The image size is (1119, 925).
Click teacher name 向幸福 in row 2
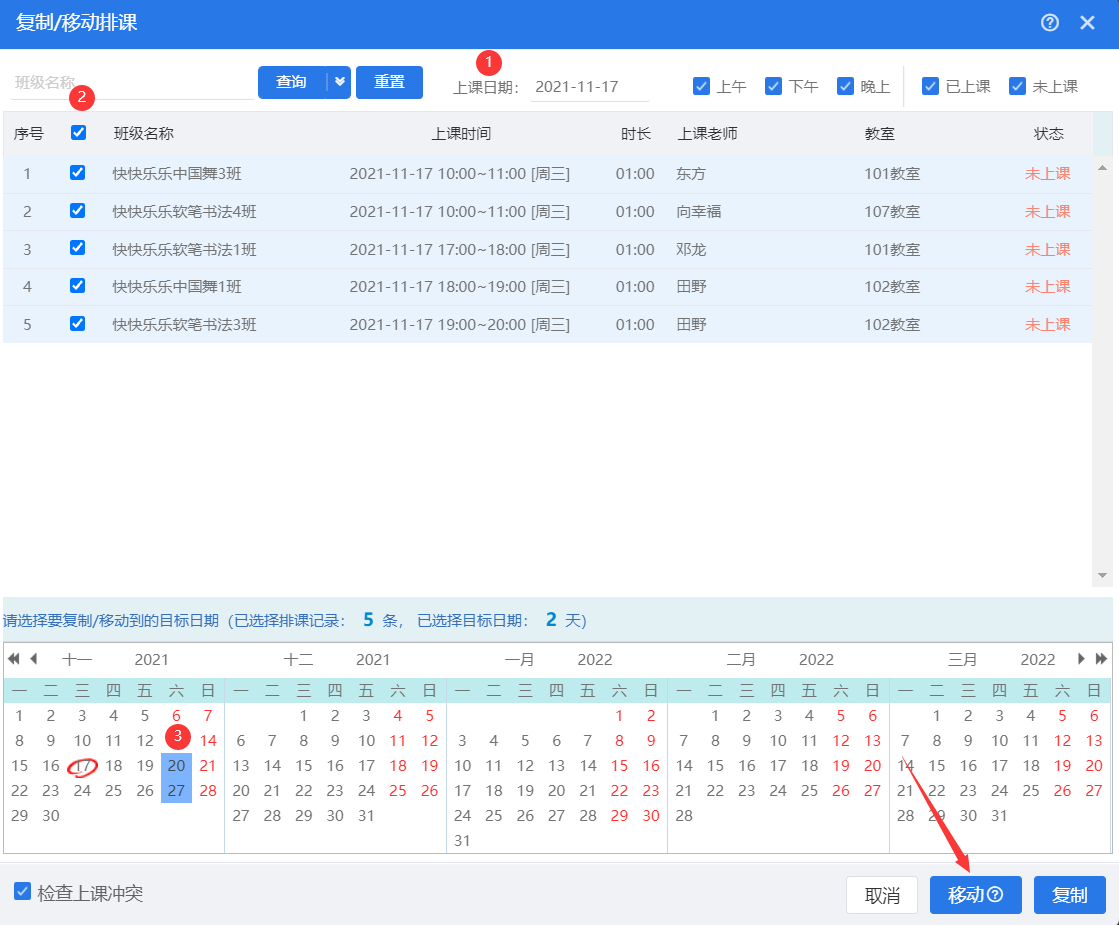(699, 211)
